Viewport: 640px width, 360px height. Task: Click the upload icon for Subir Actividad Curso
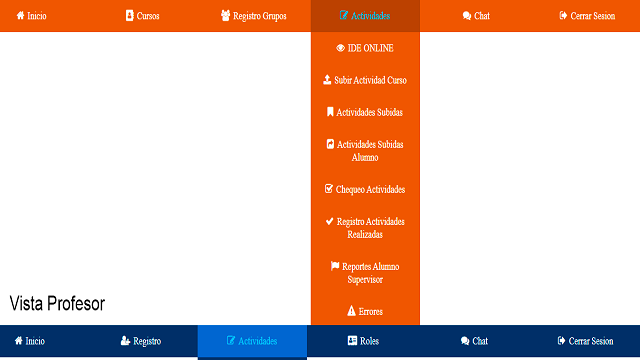(327, 80)
